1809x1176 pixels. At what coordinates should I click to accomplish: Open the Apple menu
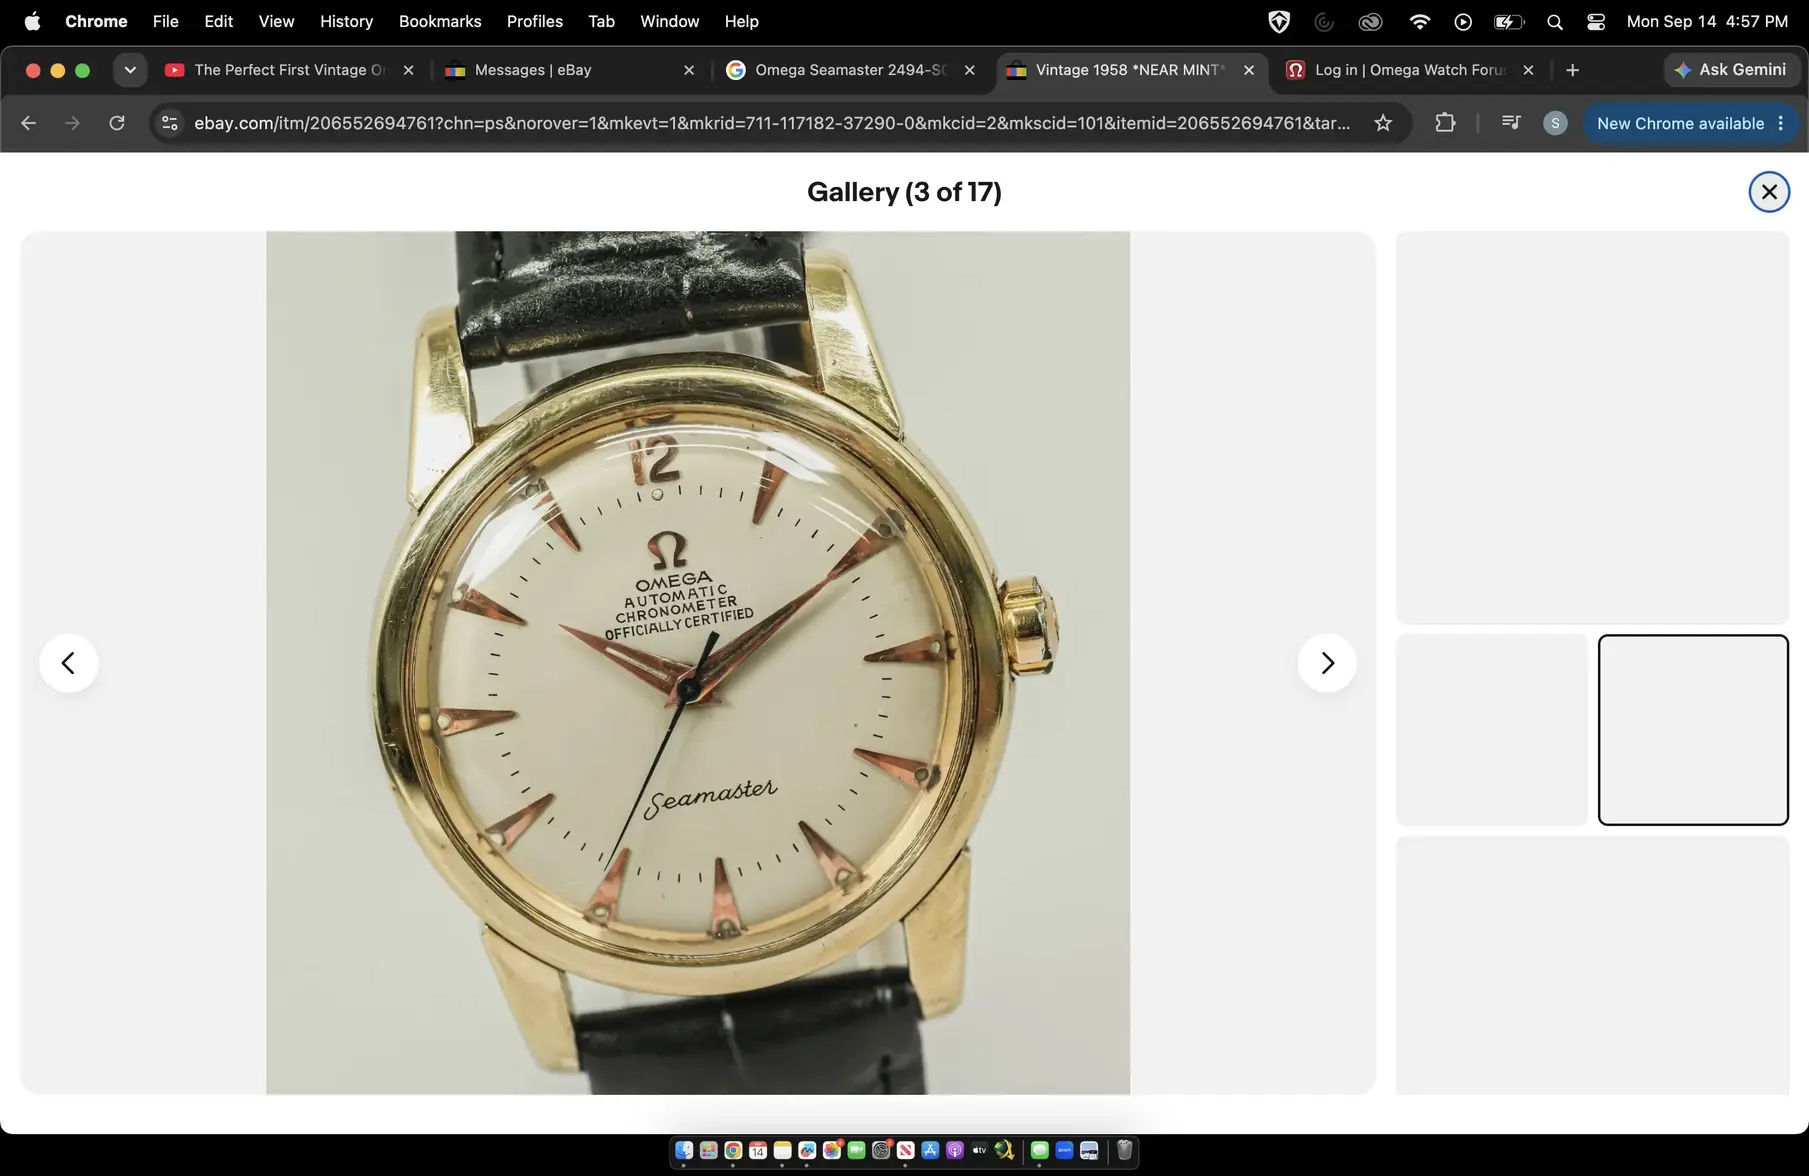coord(32,21)
